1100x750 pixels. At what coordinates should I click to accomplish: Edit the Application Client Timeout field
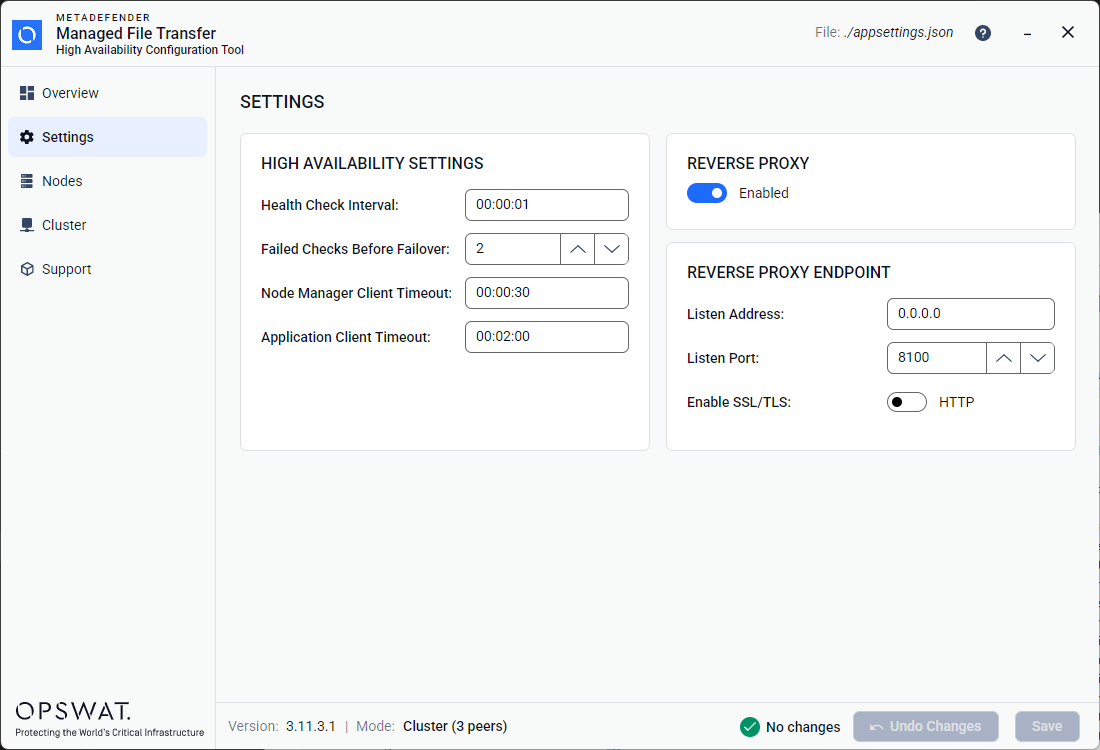pyautogui.click(x=546, y=337)
